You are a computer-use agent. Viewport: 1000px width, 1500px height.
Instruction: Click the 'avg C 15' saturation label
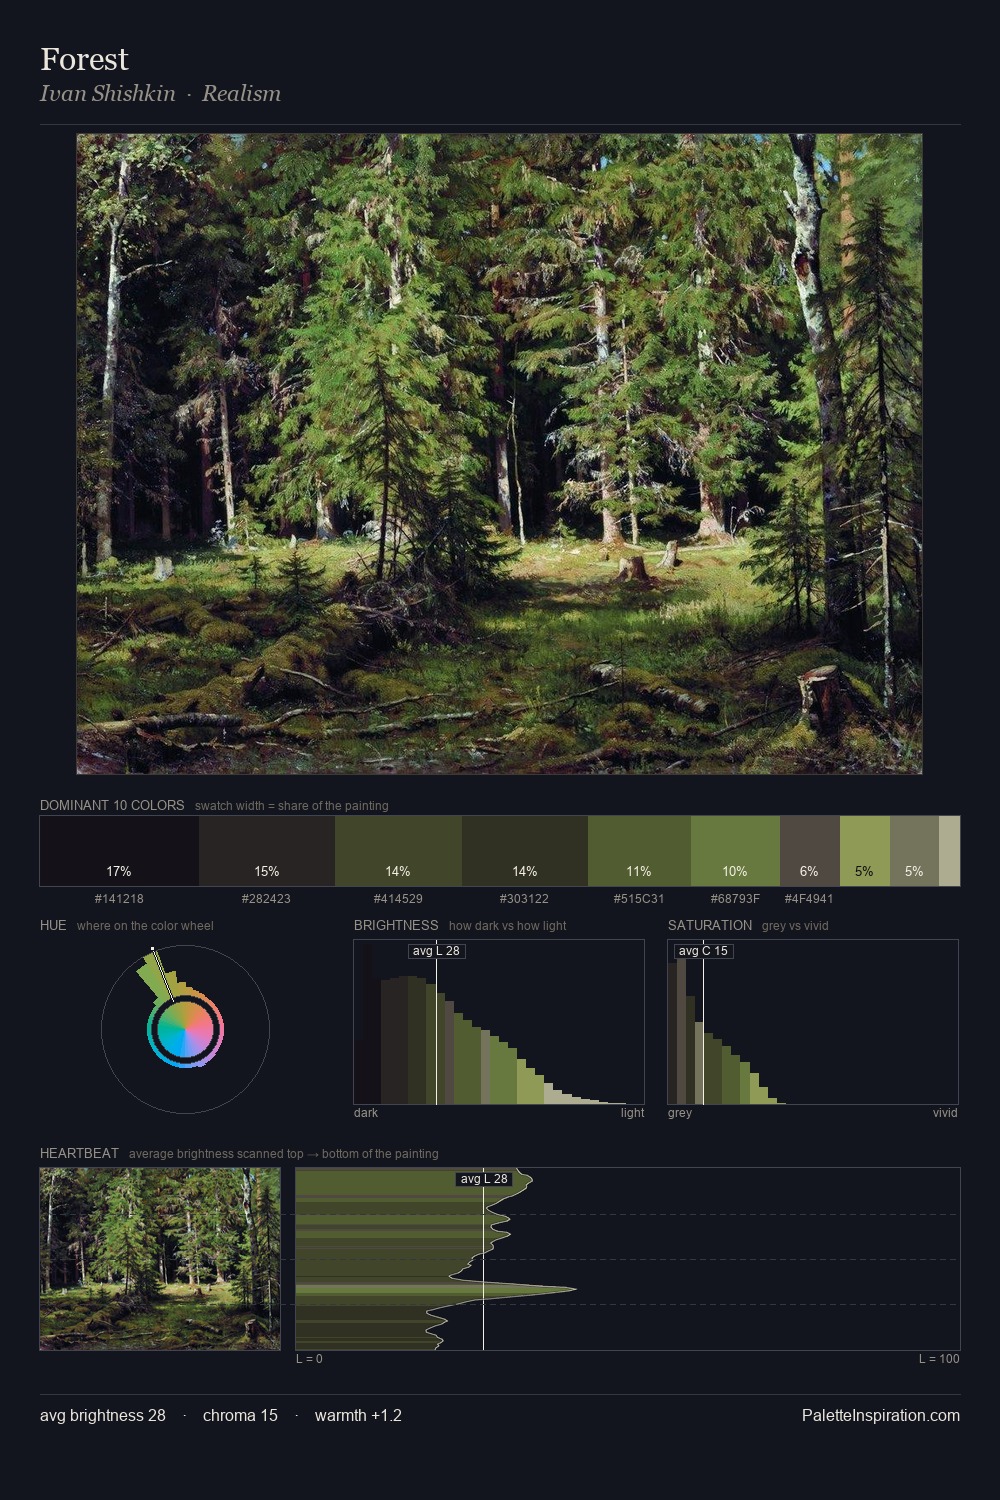(704, 951)
